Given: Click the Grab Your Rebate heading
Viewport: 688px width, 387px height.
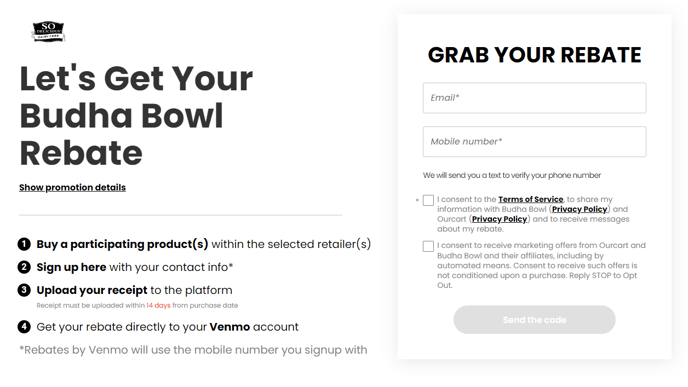Looking at the screenshot, I should [534, 55].
